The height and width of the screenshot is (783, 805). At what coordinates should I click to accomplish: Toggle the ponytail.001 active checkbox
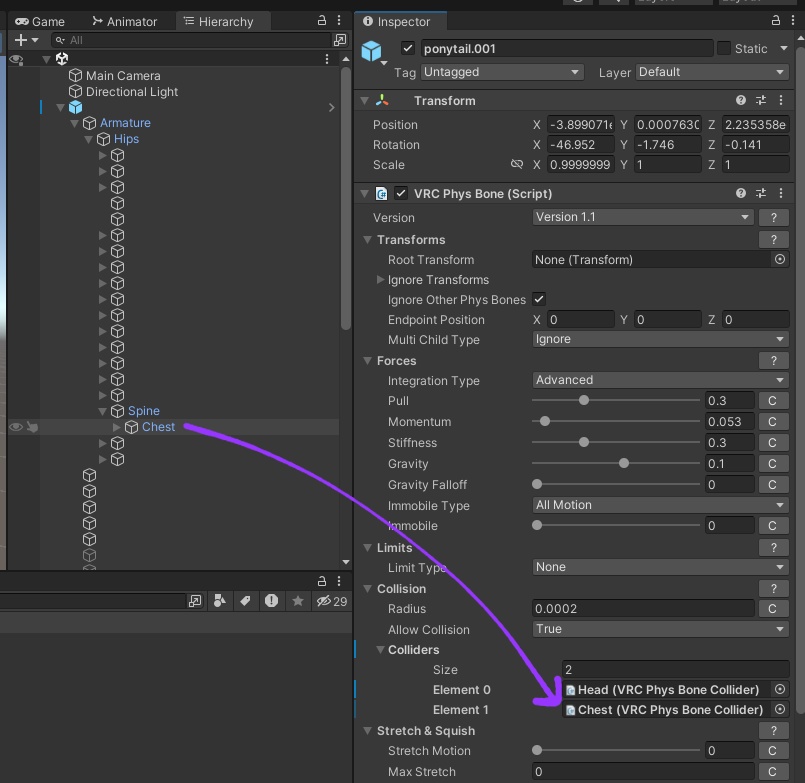pyautogui.click(x=408, y=48)
